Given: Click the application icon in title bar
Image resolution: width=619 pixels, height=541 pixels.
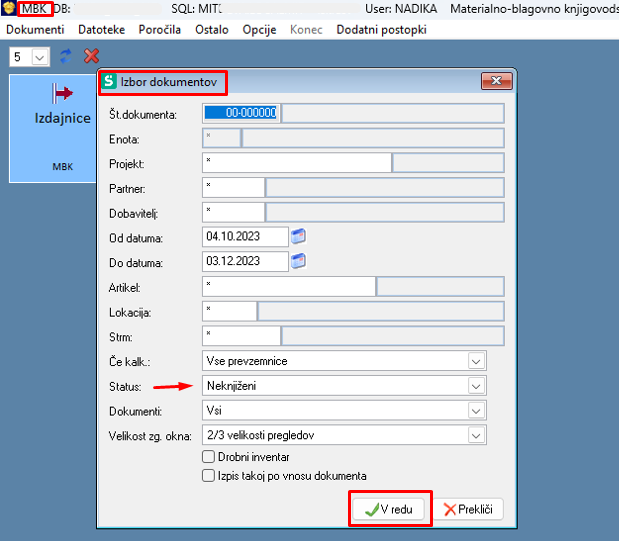Looking at the screenshot, I should tap(9, 8).
